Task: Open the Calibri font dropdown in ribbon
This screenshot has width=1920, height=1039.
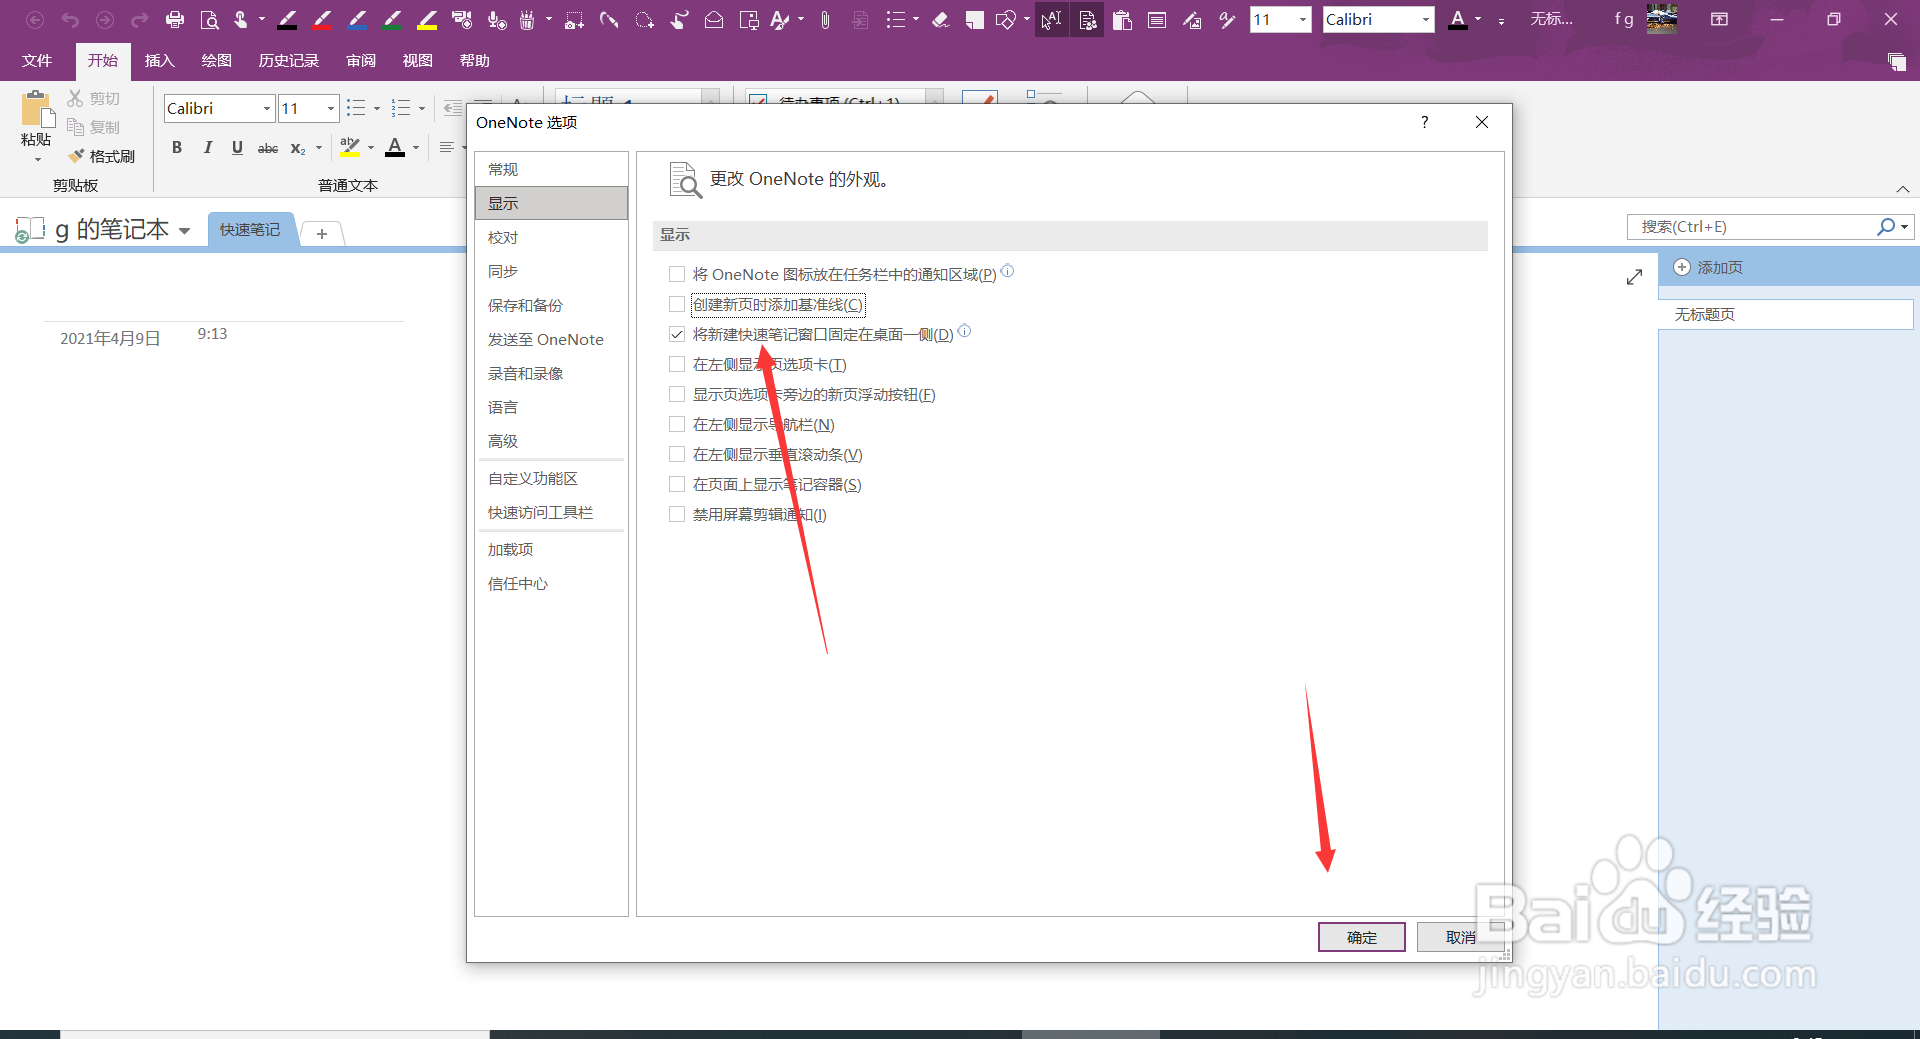Action: click(267, 108)
